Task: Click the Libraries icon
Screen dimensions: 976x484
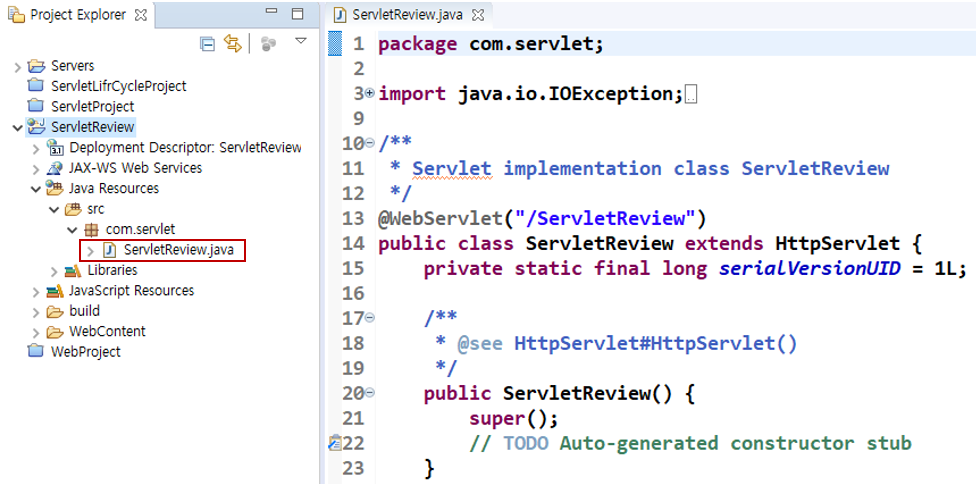Action: click(73, 271)
